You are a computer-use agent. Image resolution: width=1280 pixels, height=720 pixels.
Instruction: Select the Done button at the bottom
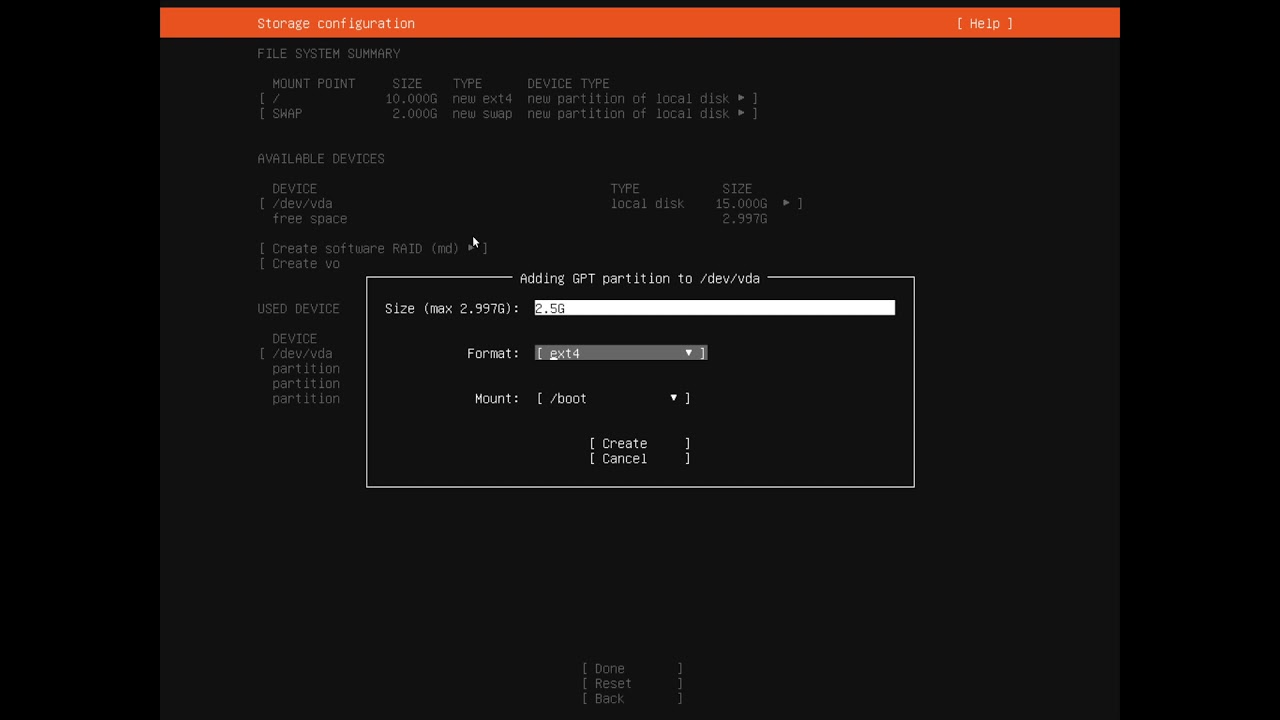tap(632, 668)
